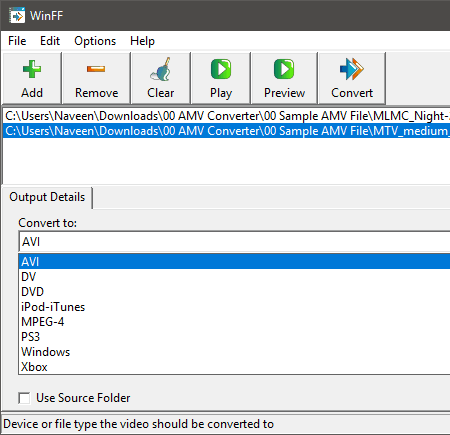Choose Xbox from the dropdown list
The width and height of the screenshot is (450, 435).
[234, 367]
